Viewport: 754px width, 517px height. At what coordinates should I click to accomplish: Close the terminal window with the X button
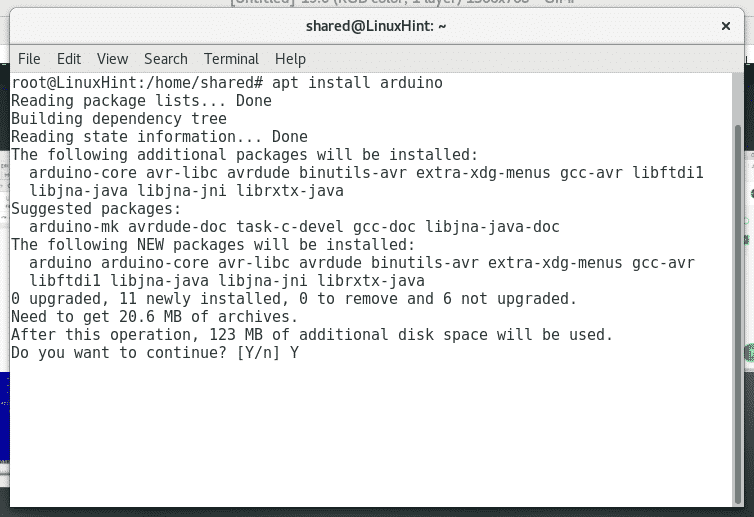[x=726, y=26]
